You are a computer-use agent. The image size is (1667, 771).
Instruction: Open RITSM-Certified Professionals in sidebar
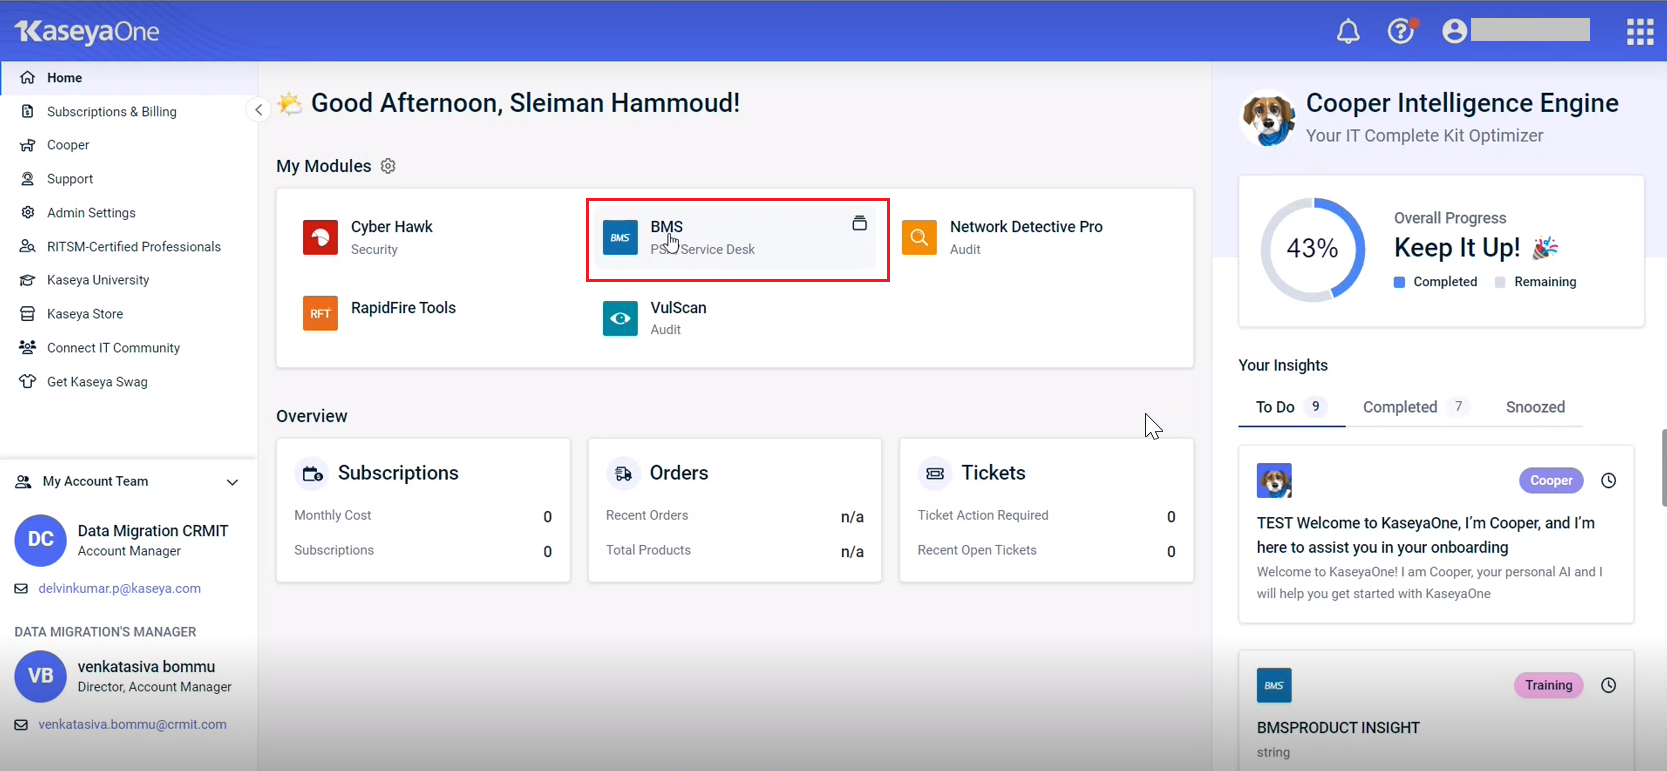coord(128,247)
